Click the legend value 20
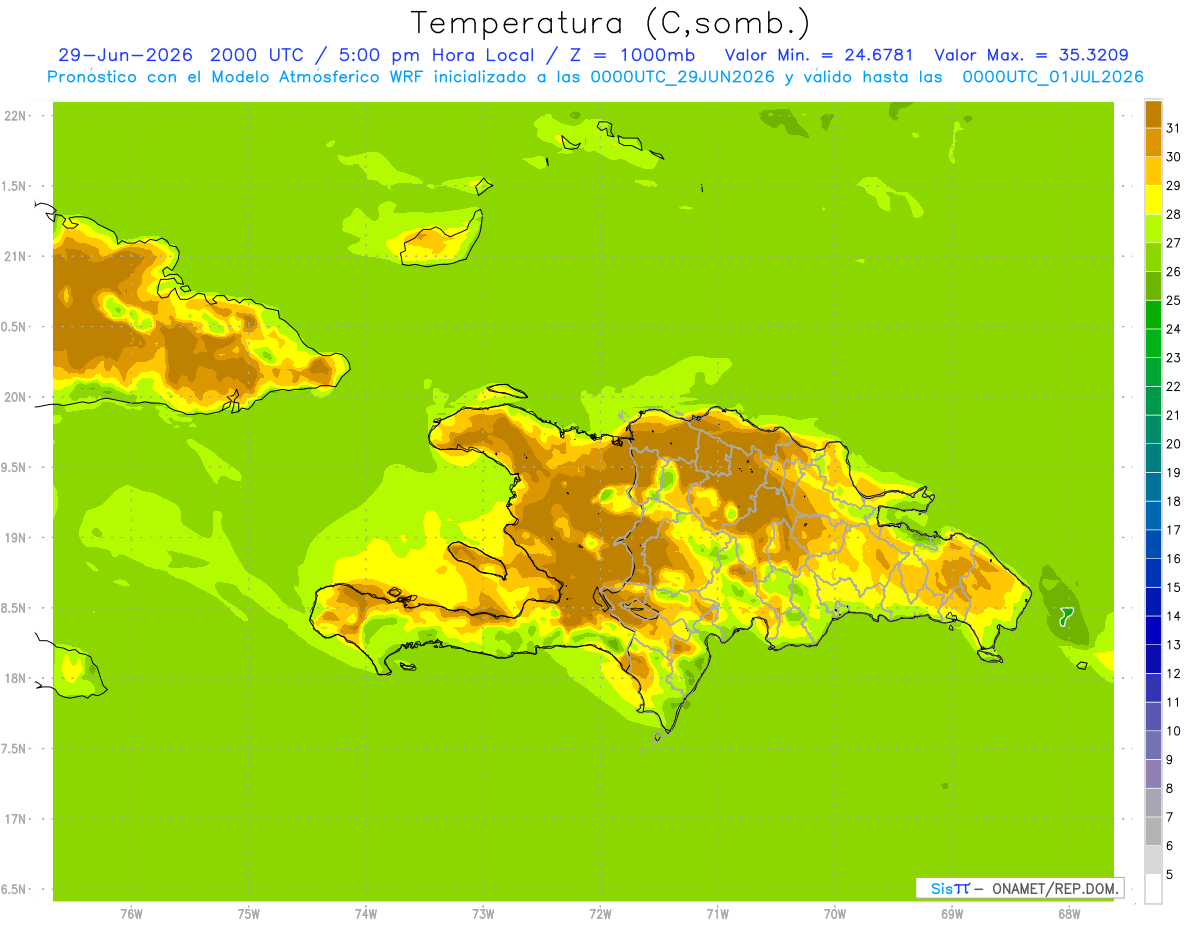This screenshot has width=1200, height=927. pos(1173,444)
